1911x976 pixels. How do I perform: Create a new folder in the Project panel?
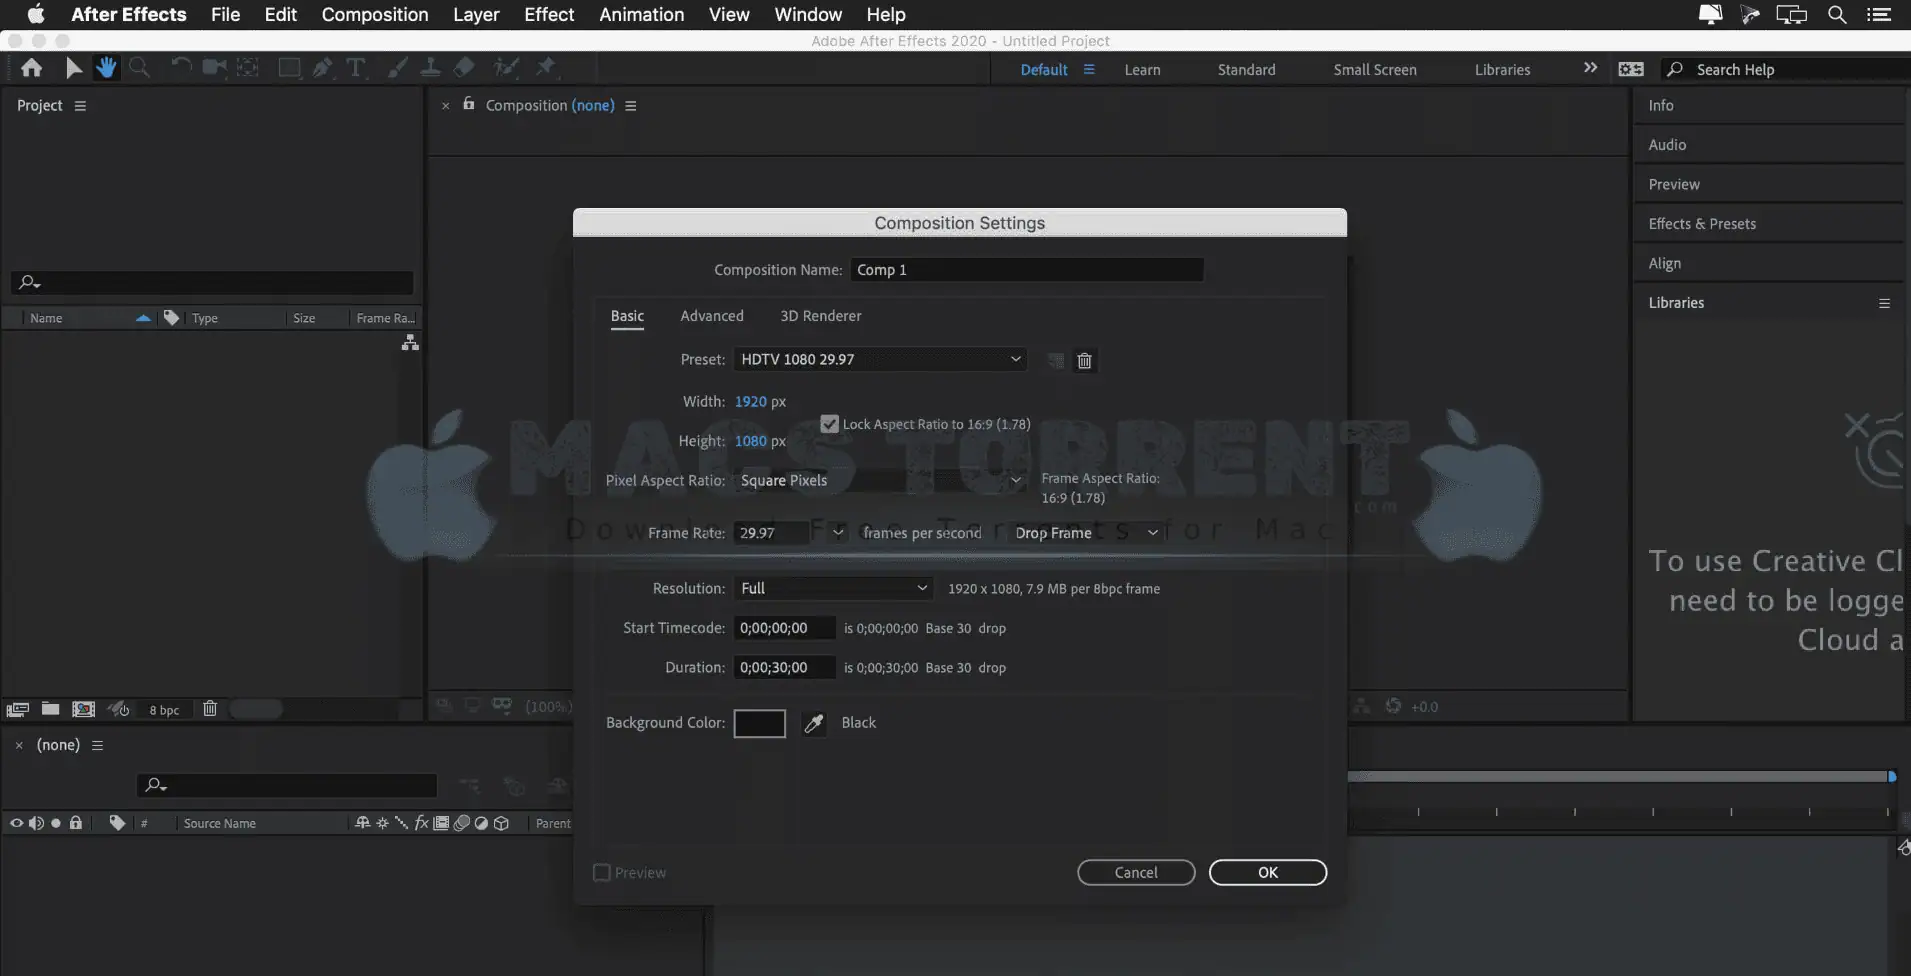point(50,709)
